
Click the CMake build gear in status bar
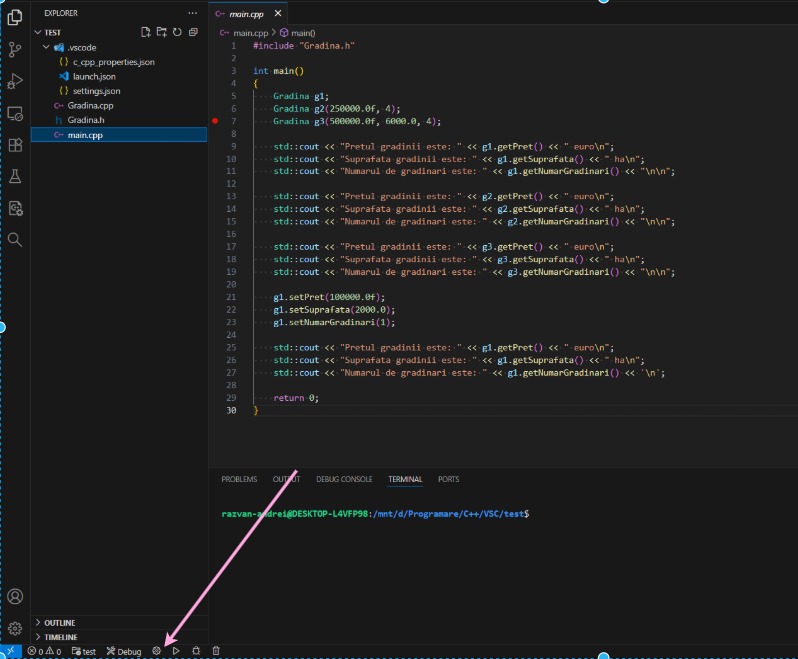157,651
